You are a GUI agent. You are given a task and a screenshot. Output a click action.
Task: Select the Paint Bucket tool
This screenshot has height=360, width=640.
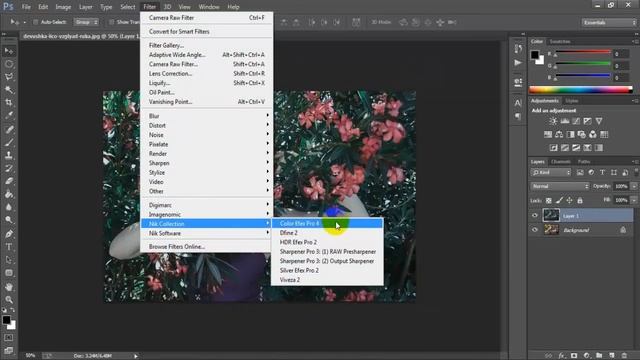pos(9,194)
